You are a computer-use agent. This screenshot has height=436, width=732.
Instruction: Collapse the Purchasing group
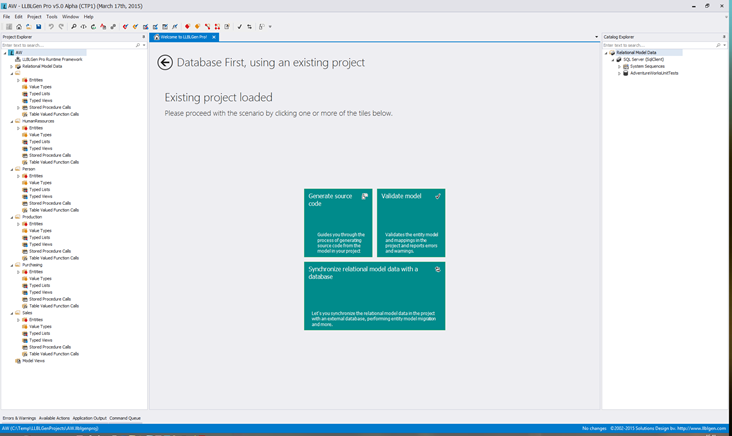pyautogui.click(x=12, y=265)
